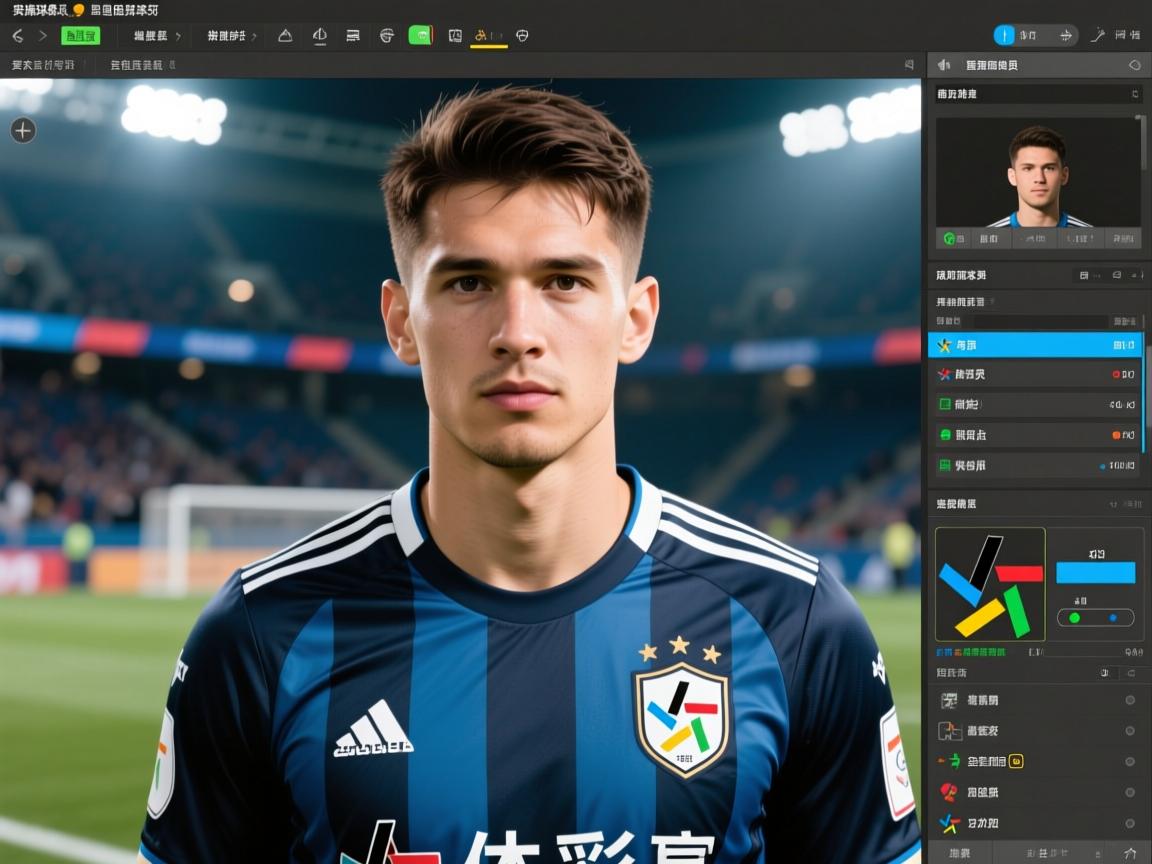Click the blue color swatch rectangle
Image resolution: width=1152 pixels, height=864 pixels.
1095,572
